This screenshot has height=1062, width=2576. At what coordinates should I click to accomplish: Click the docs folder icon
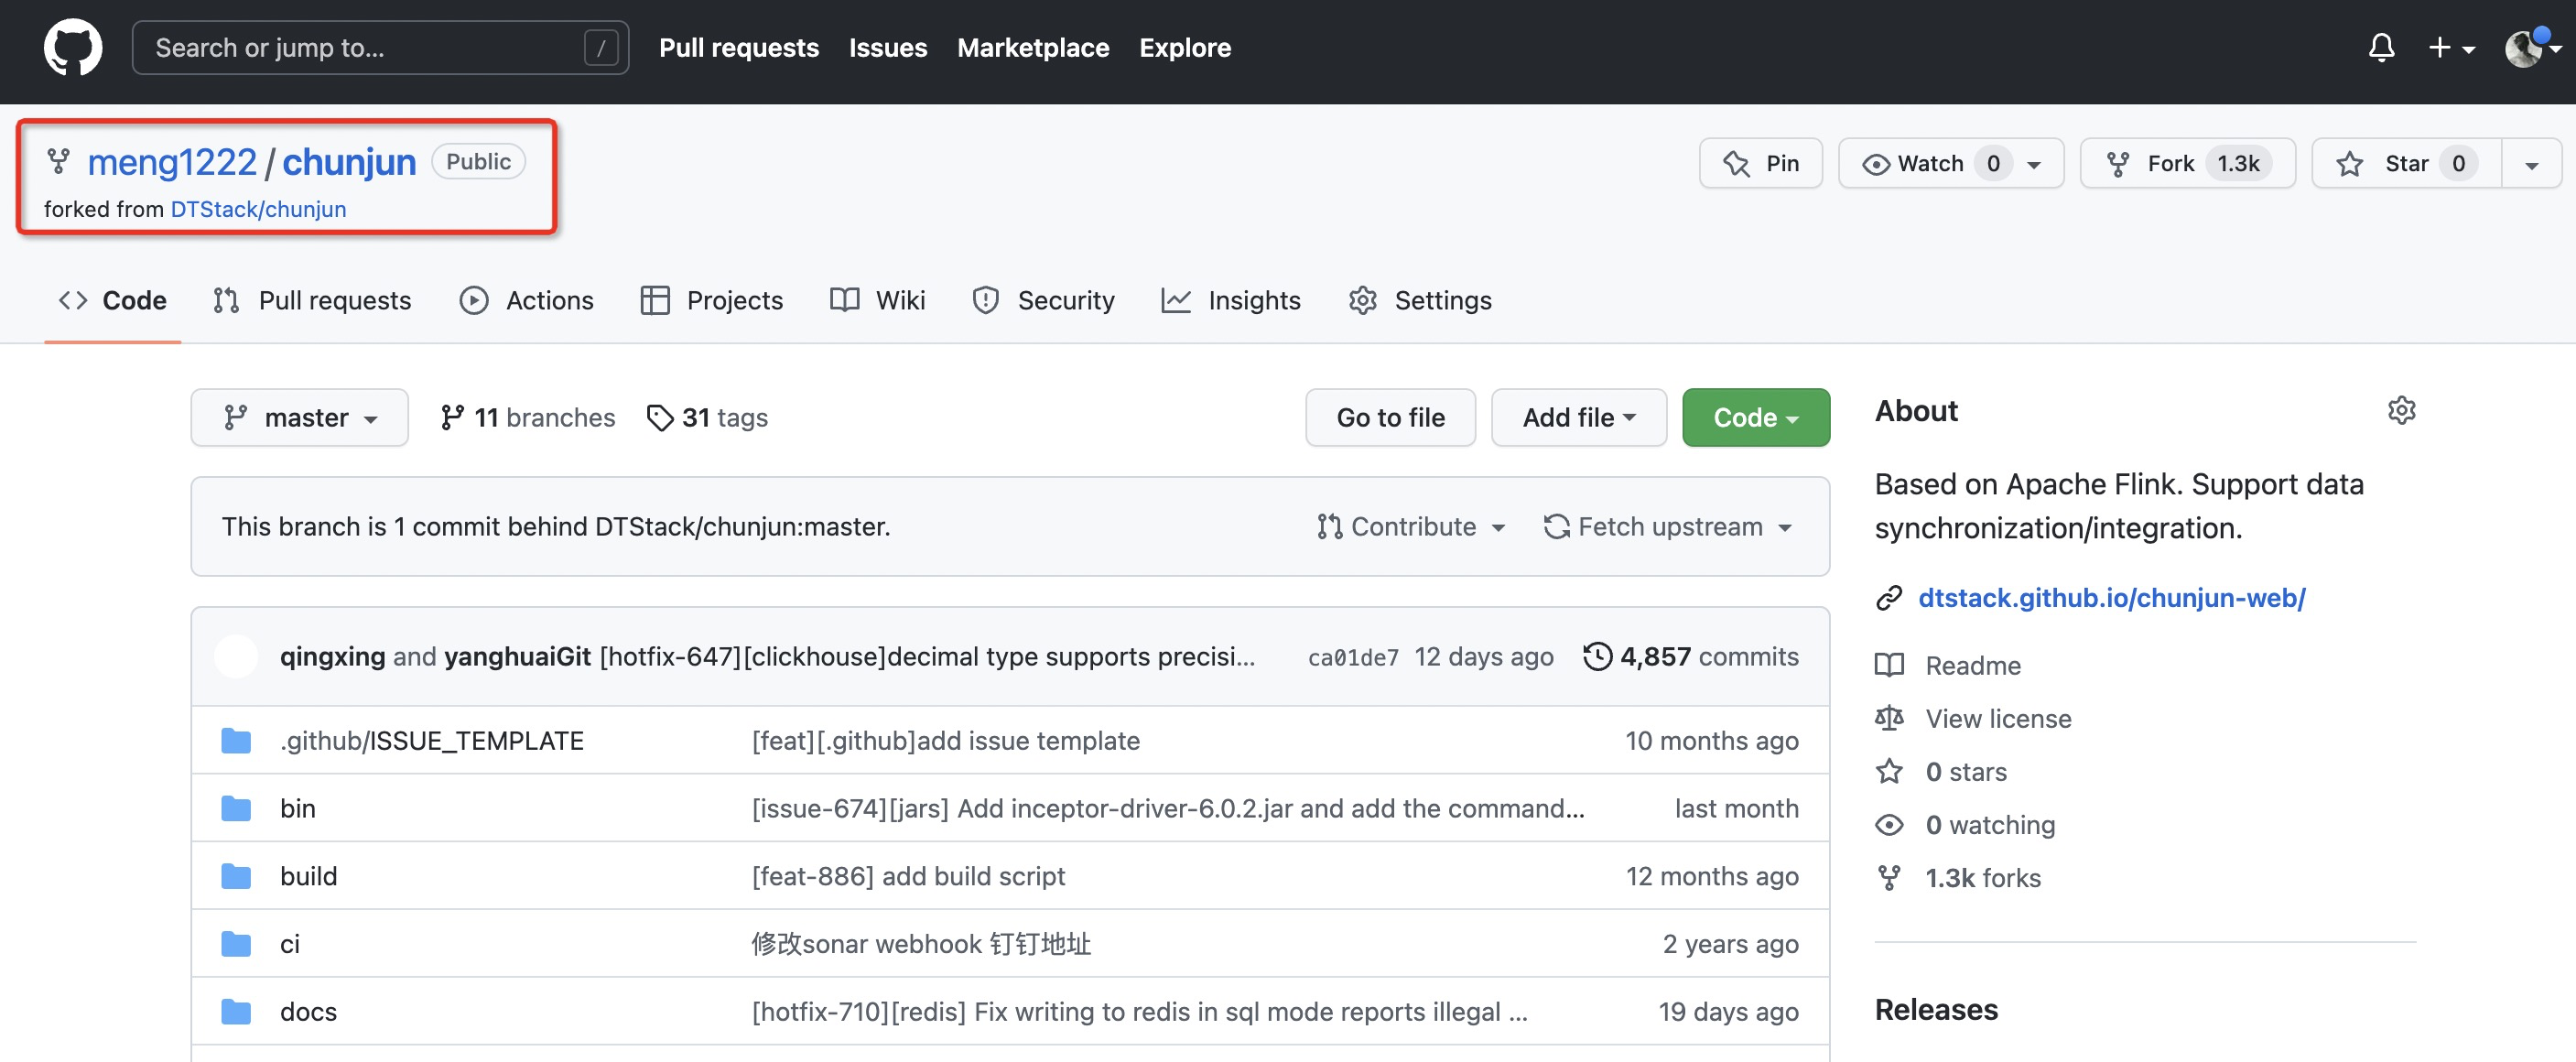(236, 1012)
